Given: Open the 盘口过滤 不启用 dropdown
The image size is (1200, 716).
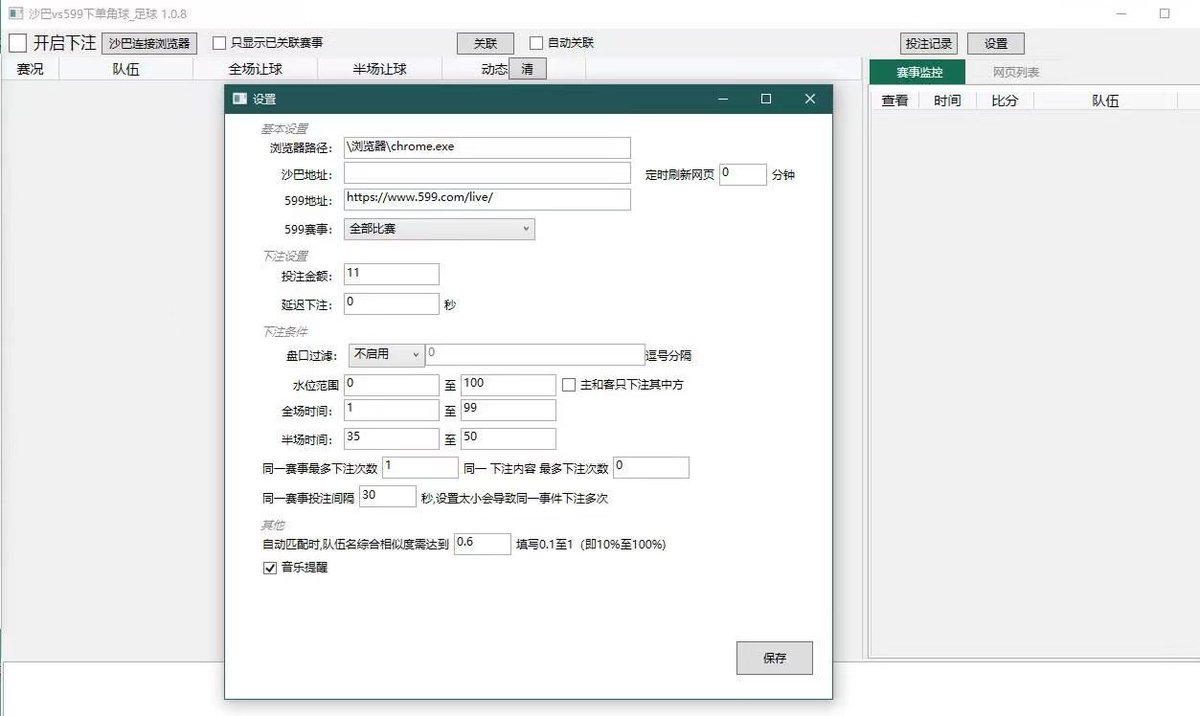Looking at the screenshot, I should pyautogui.click(x=388, y=354).
